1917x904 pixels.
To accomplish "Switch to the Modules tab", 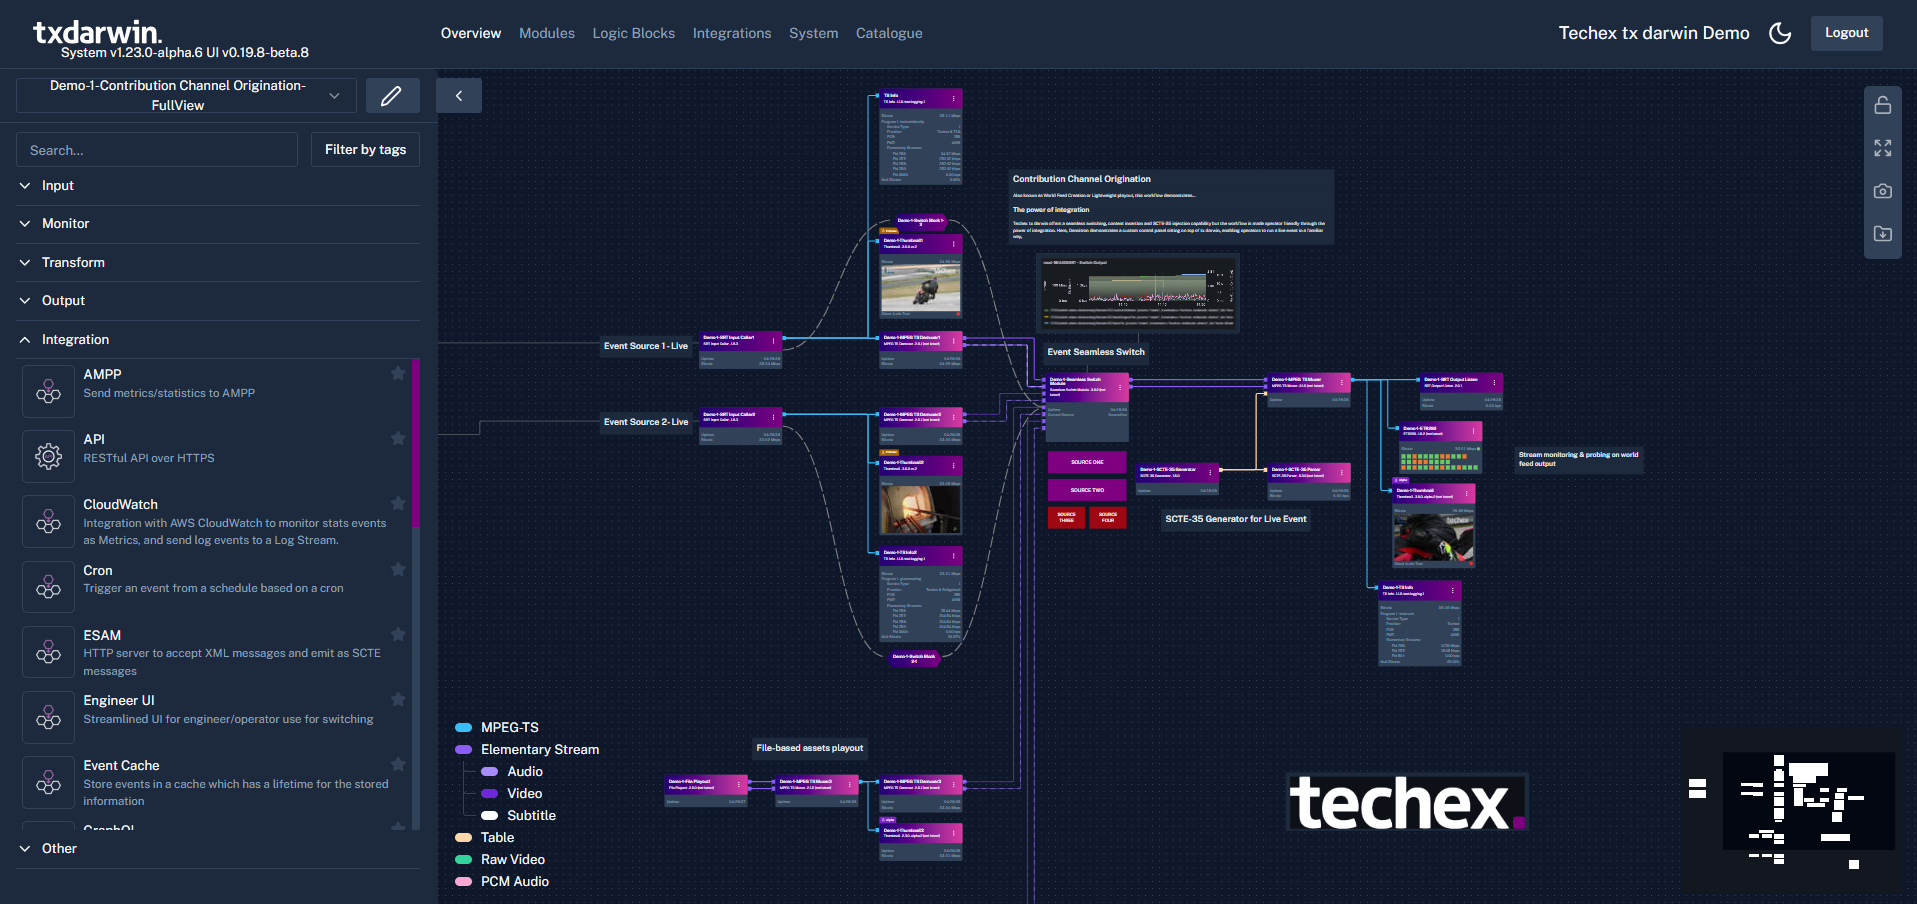I will pos(547,33).
